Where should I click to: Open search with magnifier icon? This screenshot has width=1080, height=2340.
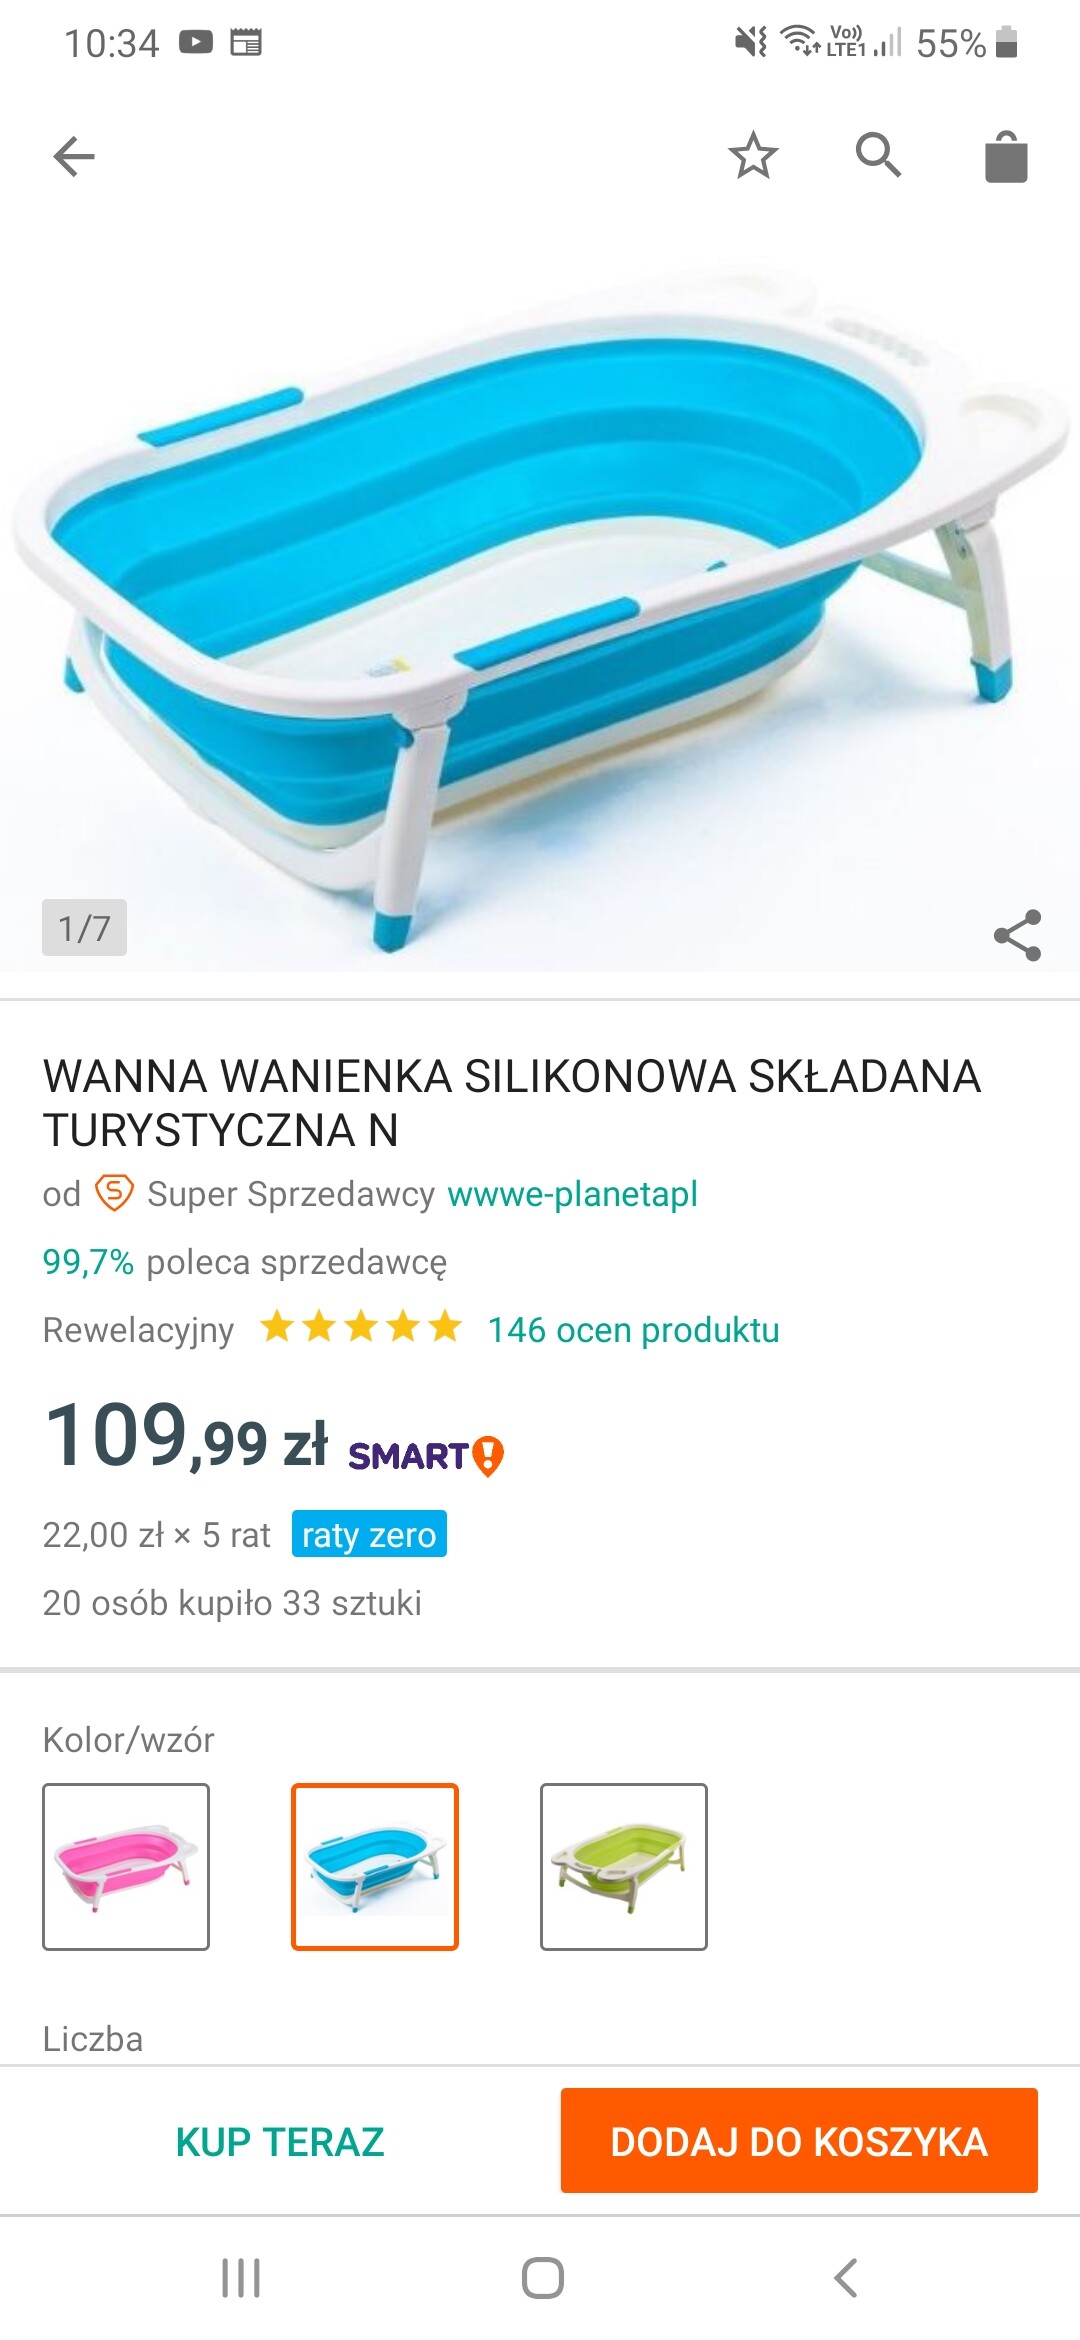pyautogui.click(x=879, y=155)
